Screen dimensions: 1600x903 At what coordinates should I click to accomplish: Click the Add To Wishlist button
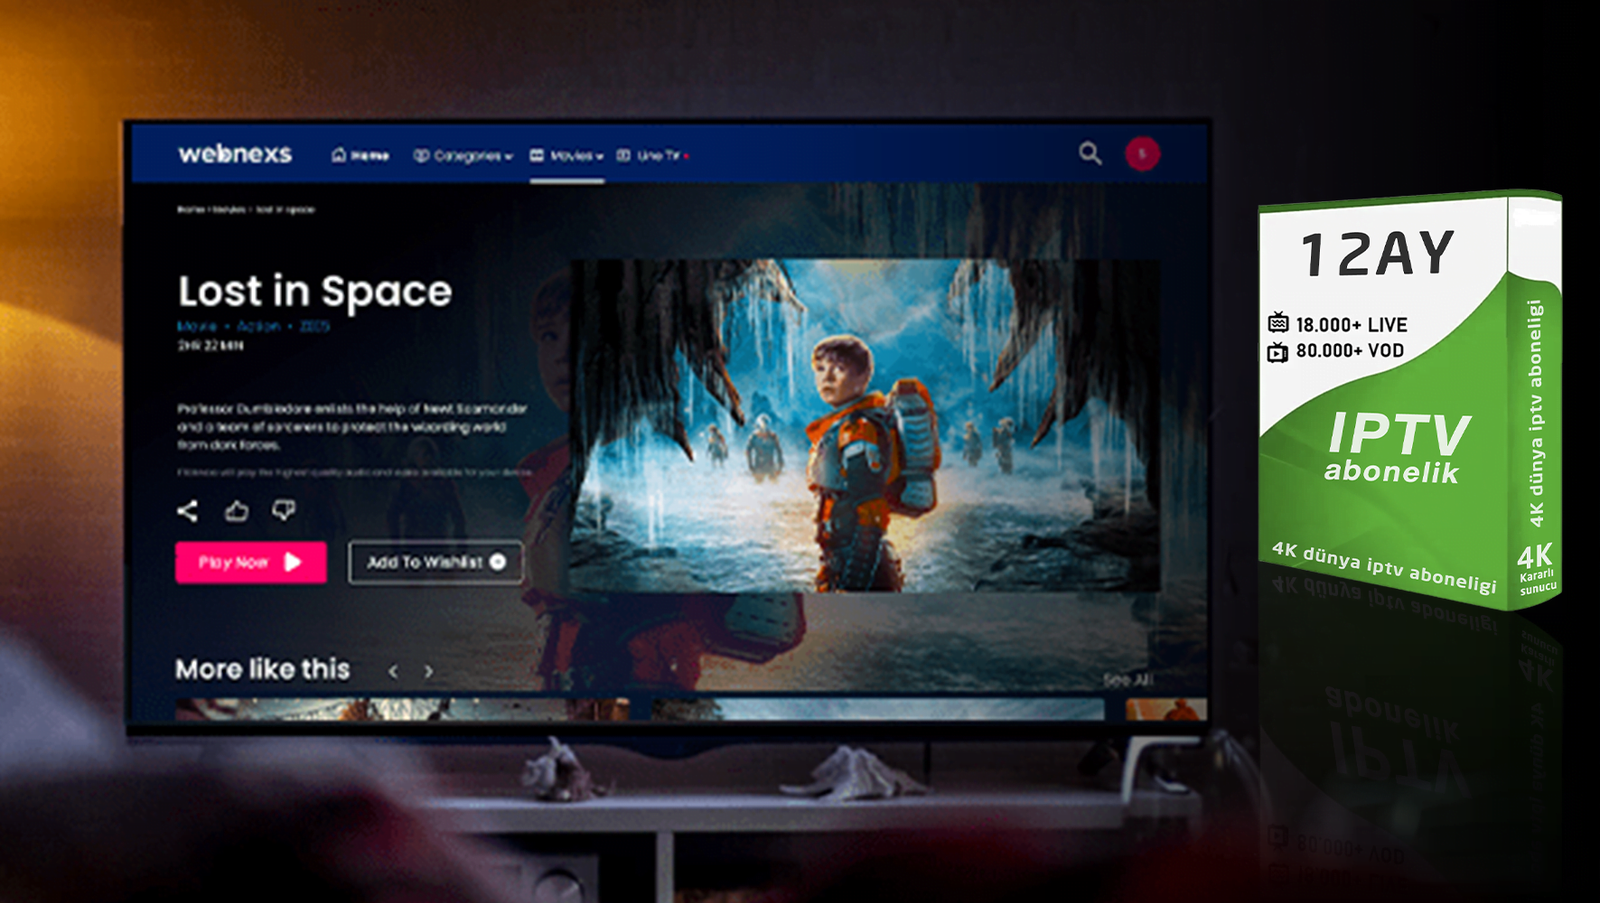pos(435,562)
